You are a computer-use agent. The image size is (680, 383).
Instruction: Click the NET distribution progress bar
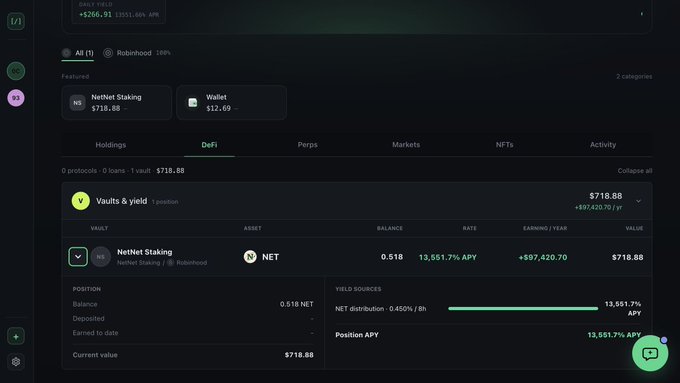pyautogui.click(x=523, y=309)
